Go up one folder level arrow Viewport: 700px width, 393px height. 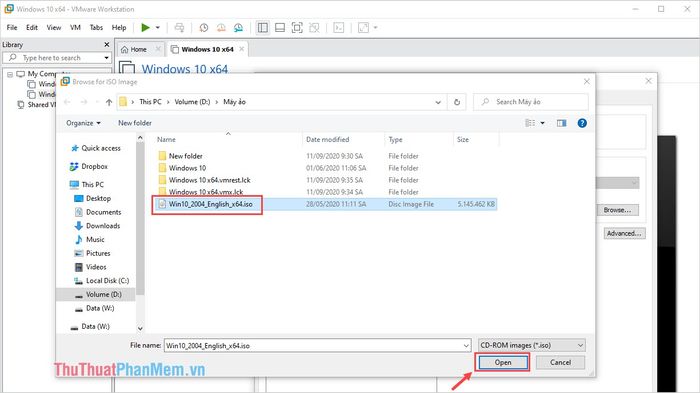(108, 102)
